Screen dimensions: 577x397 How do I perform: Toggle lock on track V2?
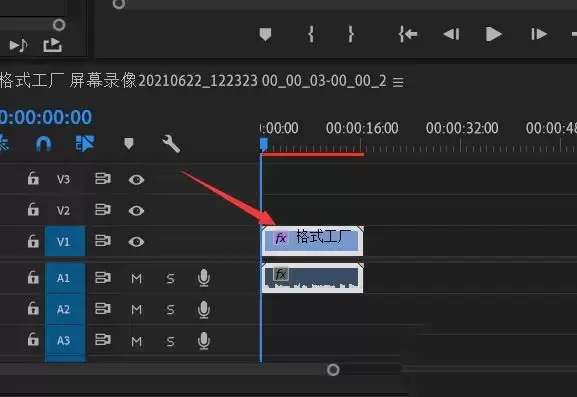click(33, 209)
